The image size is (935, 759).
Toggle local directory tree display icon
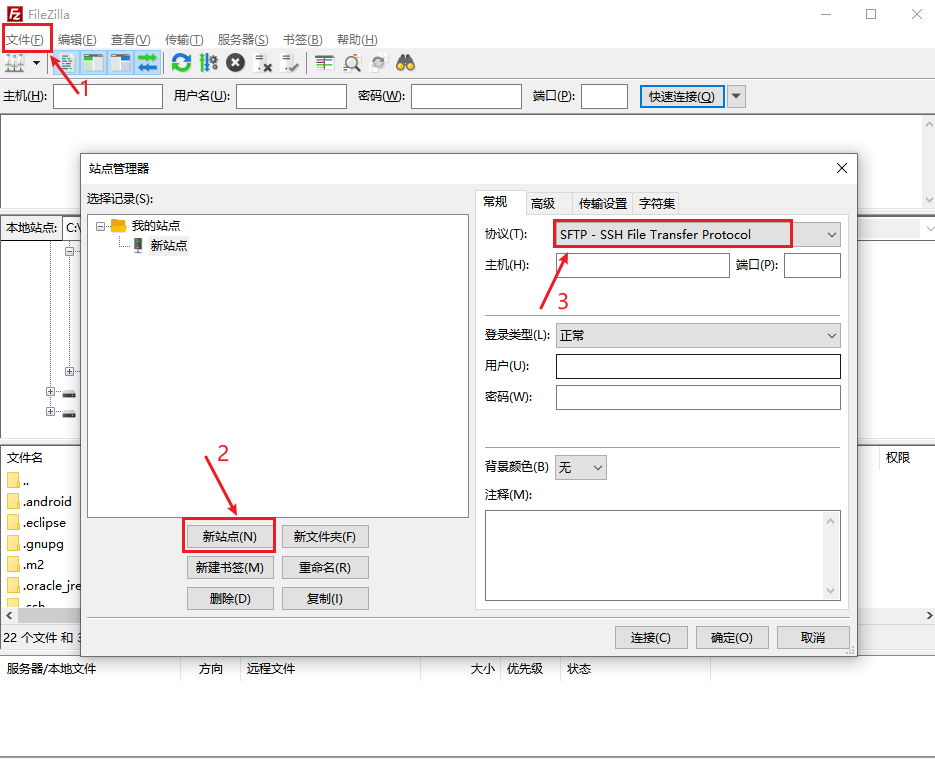pos(94,63)
